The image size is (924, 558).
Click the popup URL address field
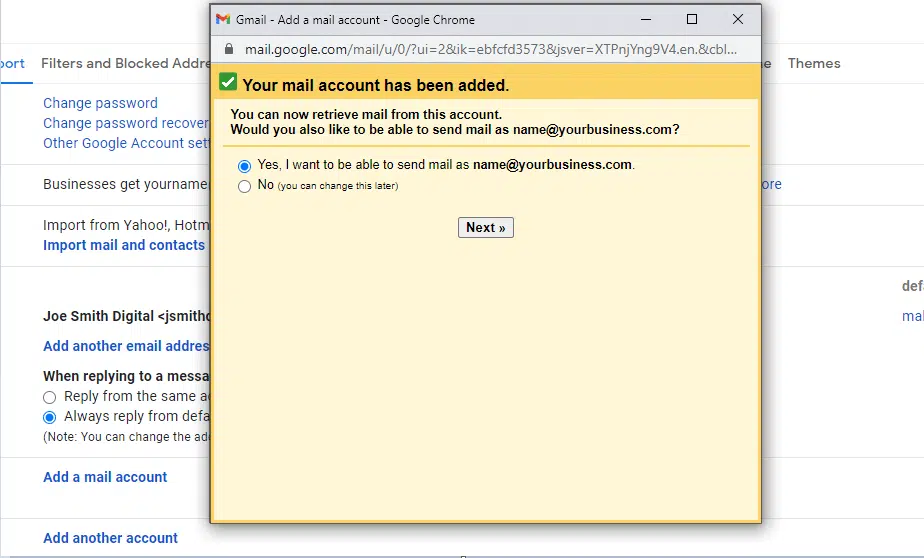click(490, 48)
